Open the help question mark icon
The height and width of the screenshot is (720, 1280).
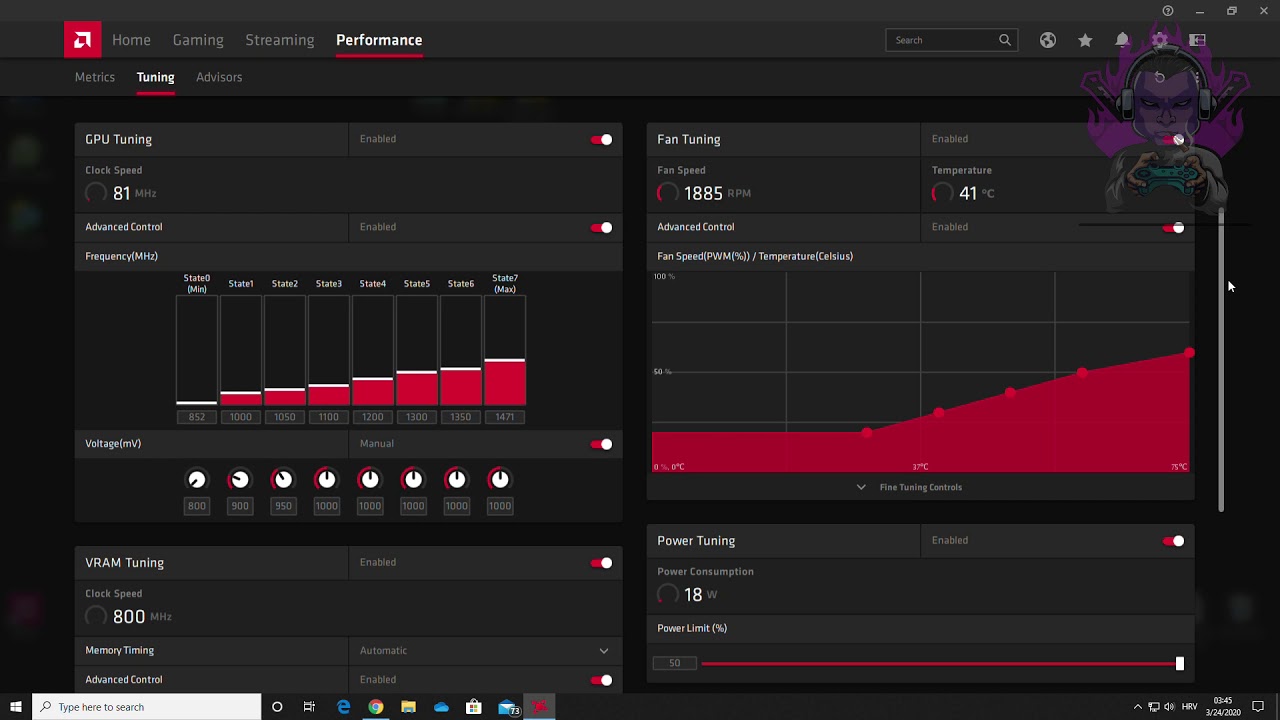click(x=1168, y=11)
